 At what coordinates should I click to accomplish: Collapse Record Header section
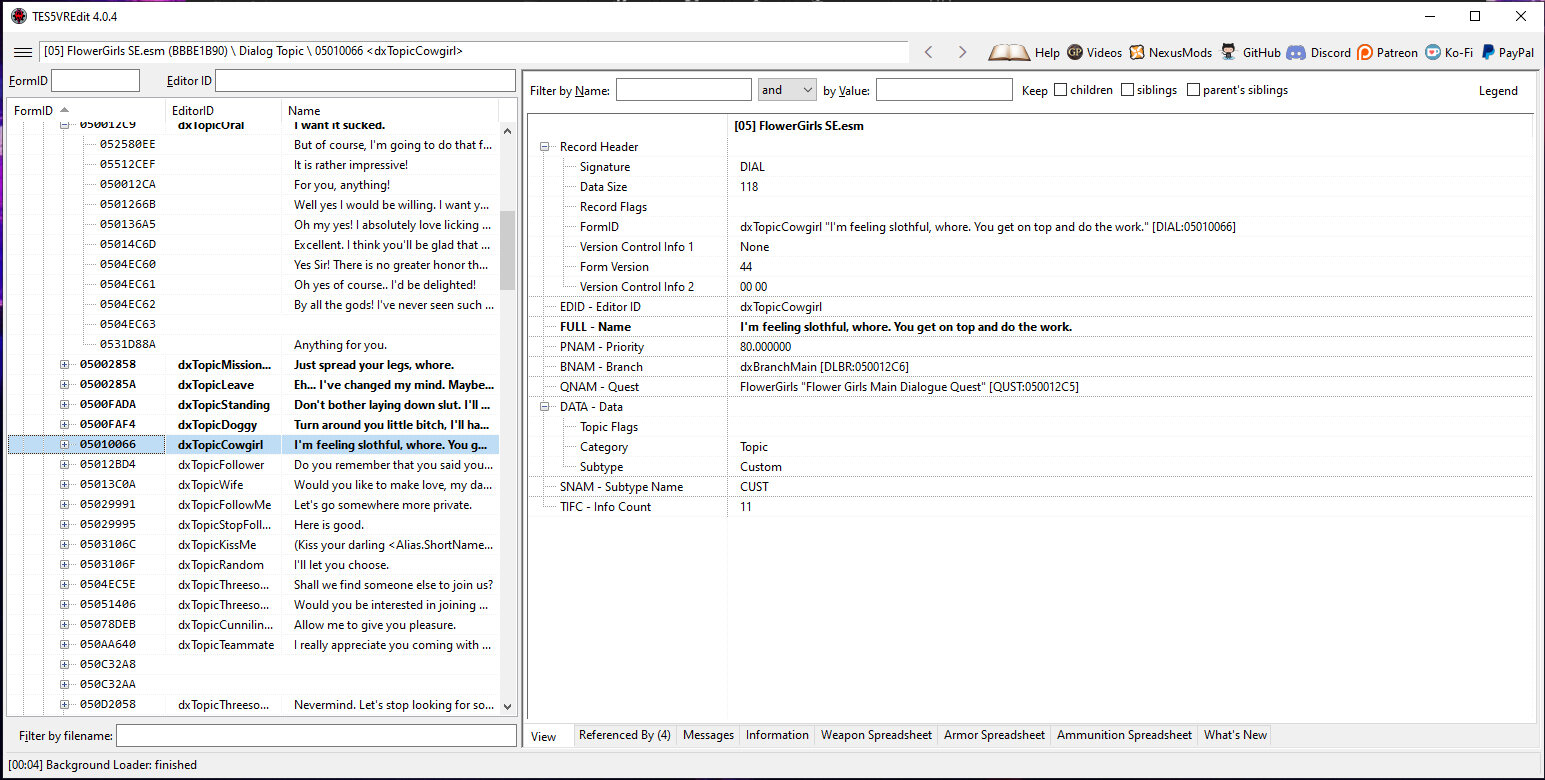tap(545, 147)
